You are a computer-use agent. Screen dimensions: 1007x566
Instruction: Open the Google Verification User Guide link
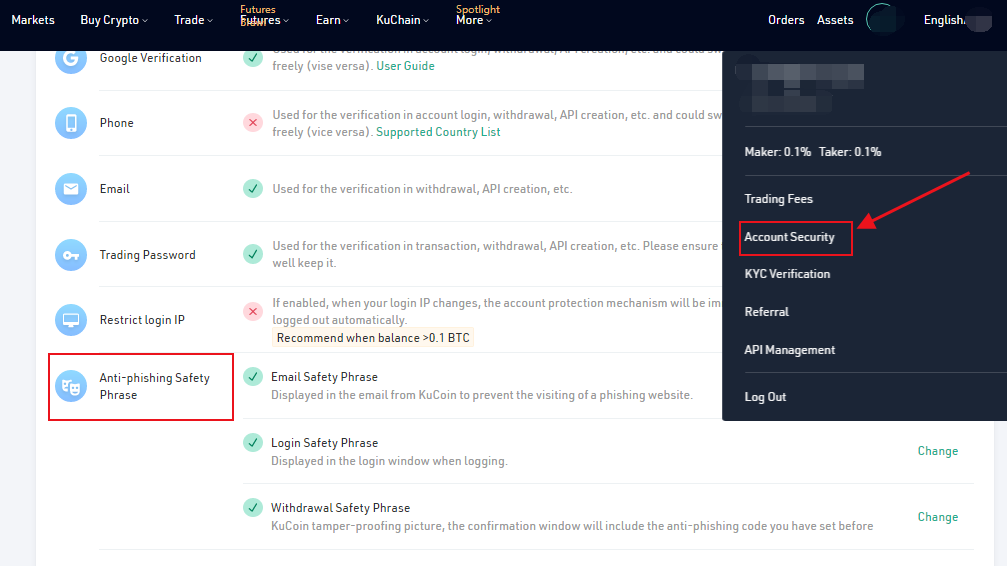click(405, 66)
